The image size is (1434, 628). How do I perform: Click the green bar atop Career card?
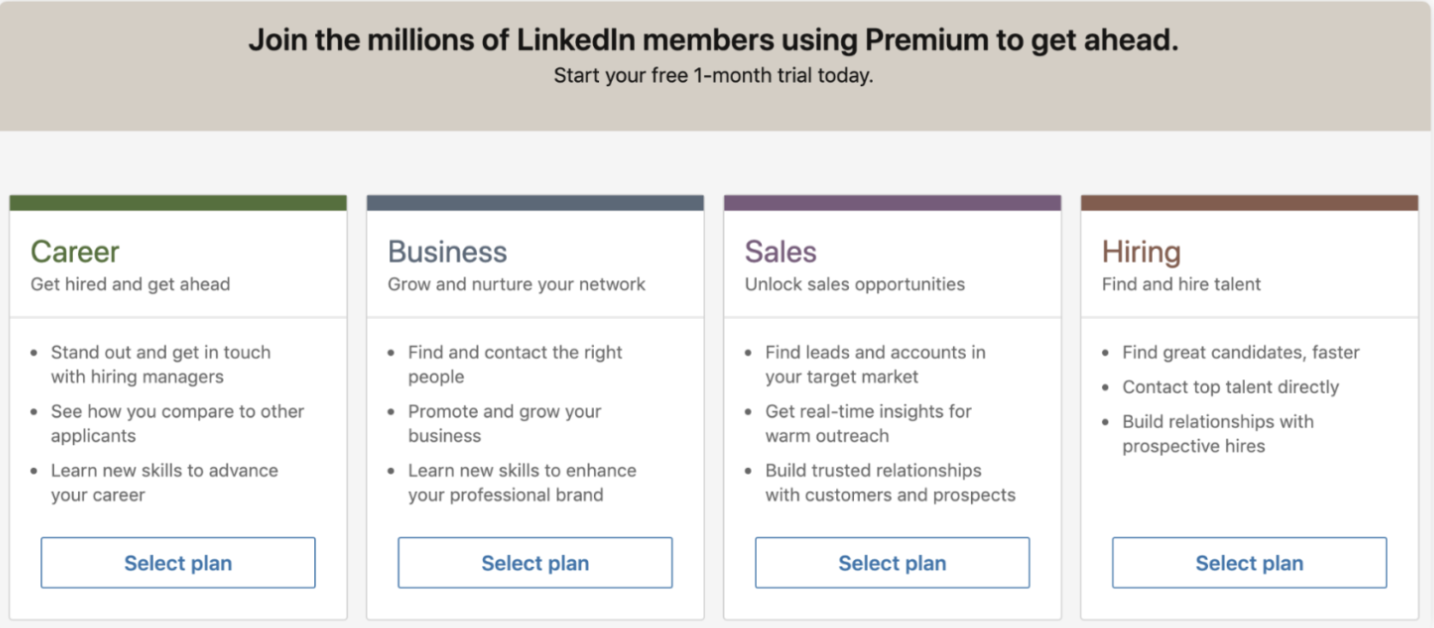click(x=178, y=203)
